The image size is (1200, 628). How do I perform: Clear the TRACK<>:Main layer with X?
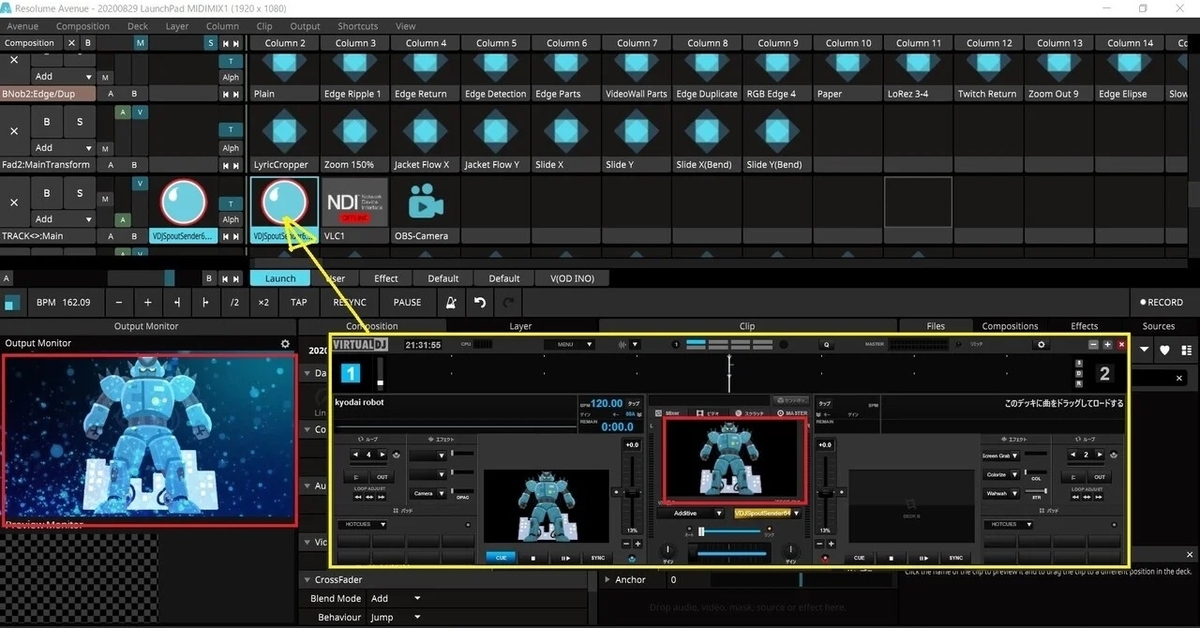click(x=14, y=202)
